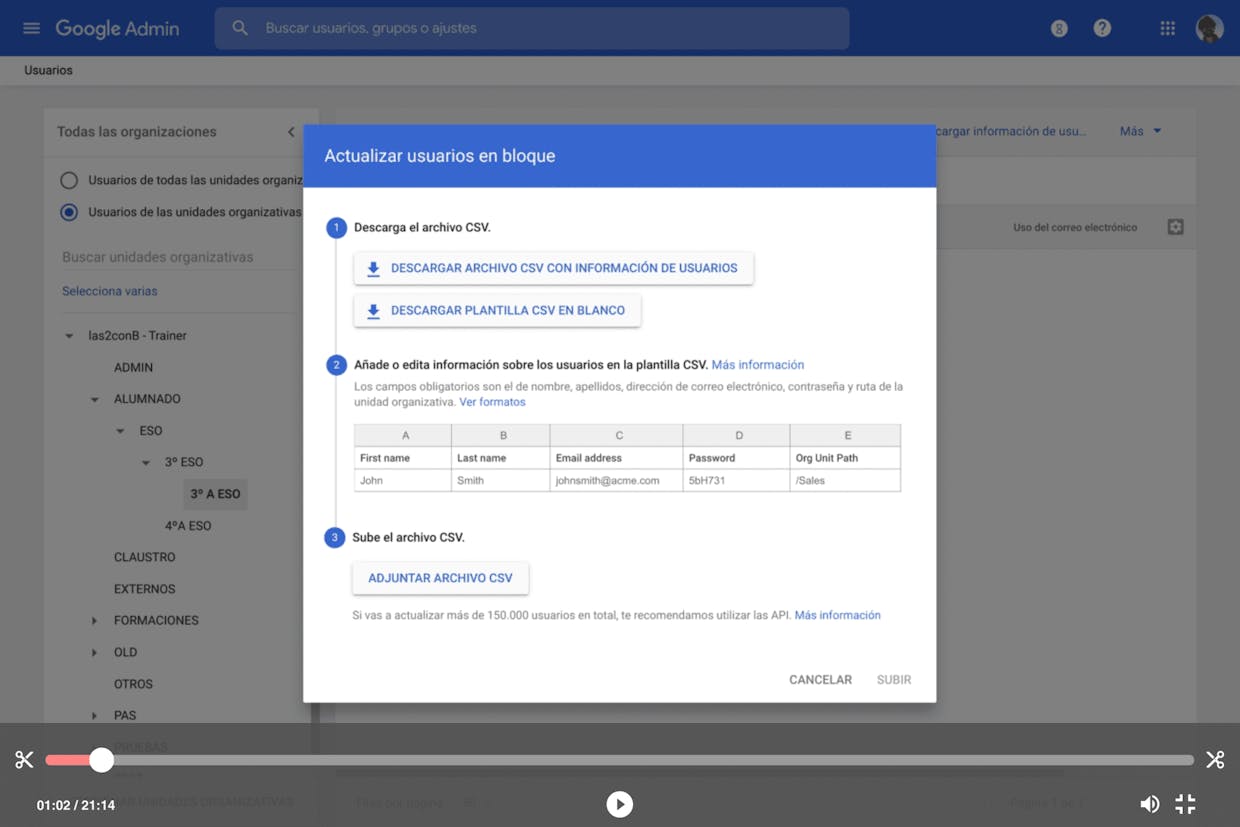The height and width of the screenshot is (827, 1240).
Task: Open 'Más información' link about the API
Action: 837,615
